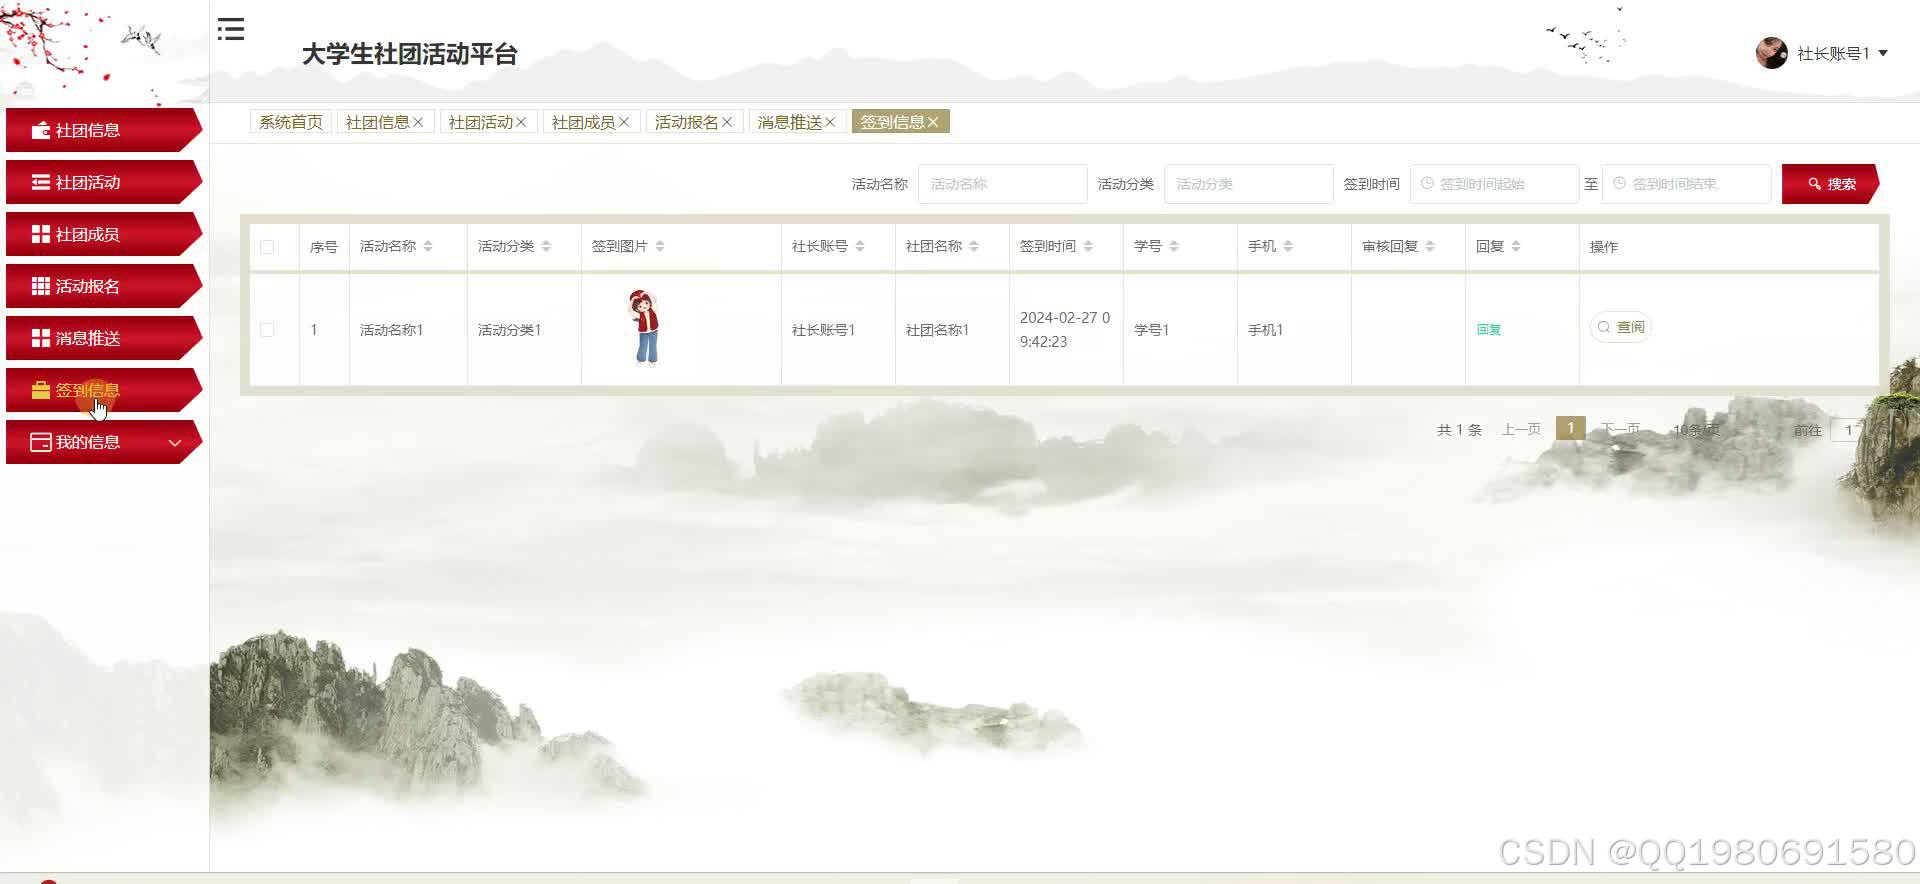Sort table by 审核回复 column
Image resolution: width=1920 pixels, height=884 pixels.
tap(1430, 246)
